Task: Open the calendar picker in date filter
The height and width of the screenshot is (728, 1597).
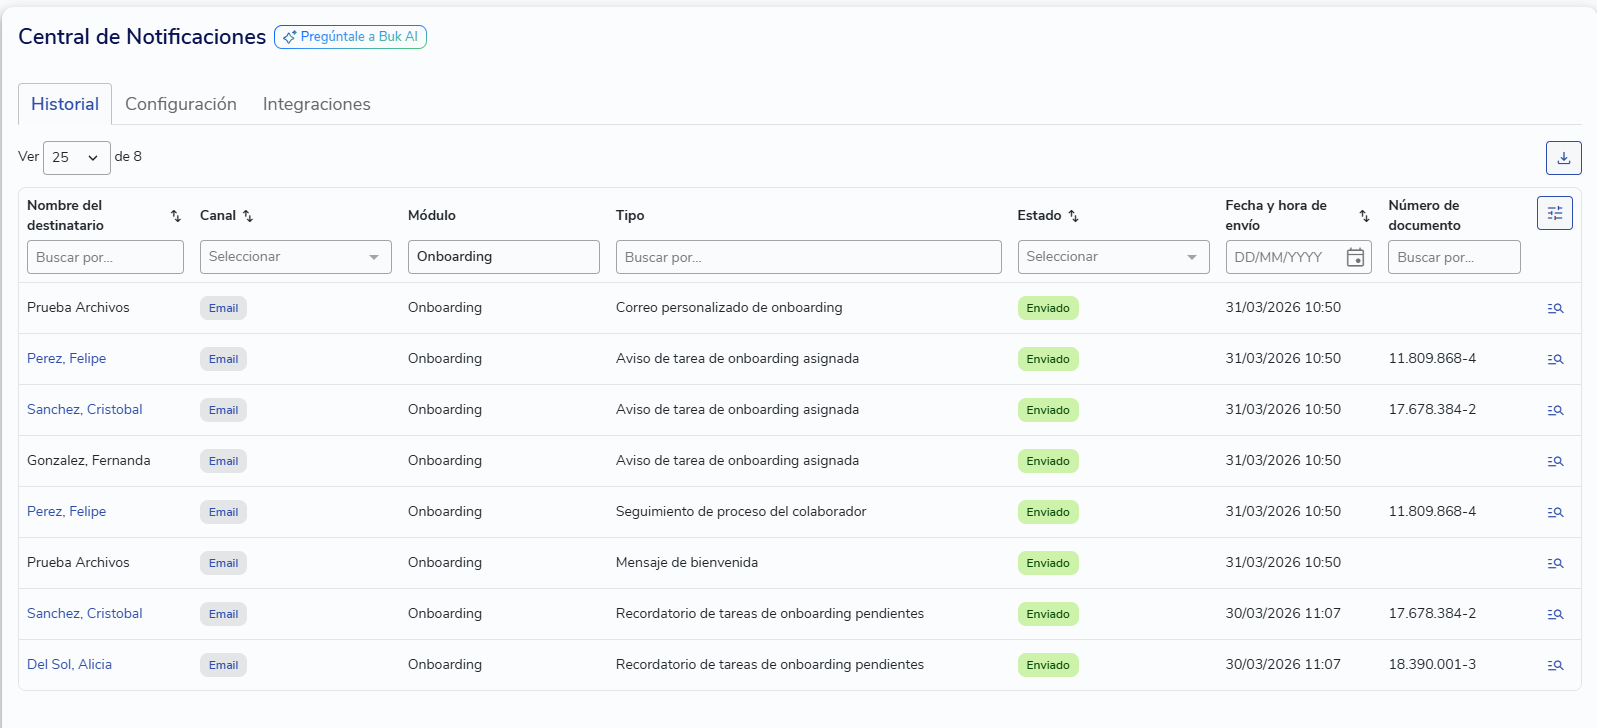Action: pos(1355,257)
